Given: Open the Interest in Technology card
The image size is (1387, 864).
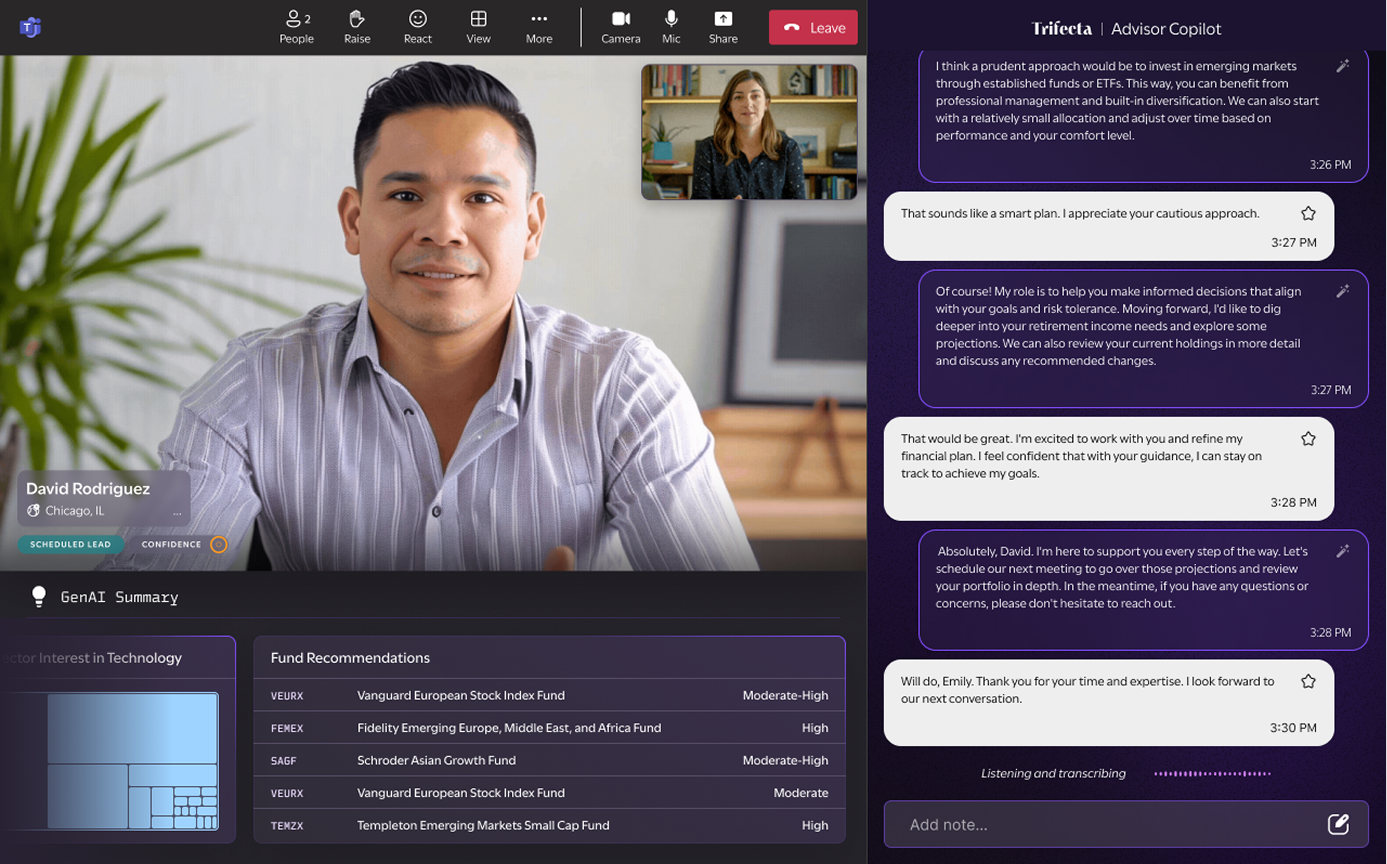Looking at the screenshot, I should coord(117,739).
